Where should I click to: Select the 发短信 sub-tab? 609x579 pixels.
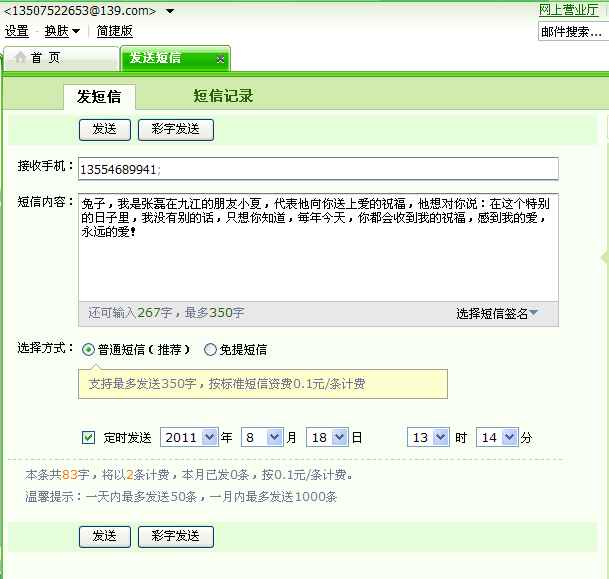coord(99,96)
